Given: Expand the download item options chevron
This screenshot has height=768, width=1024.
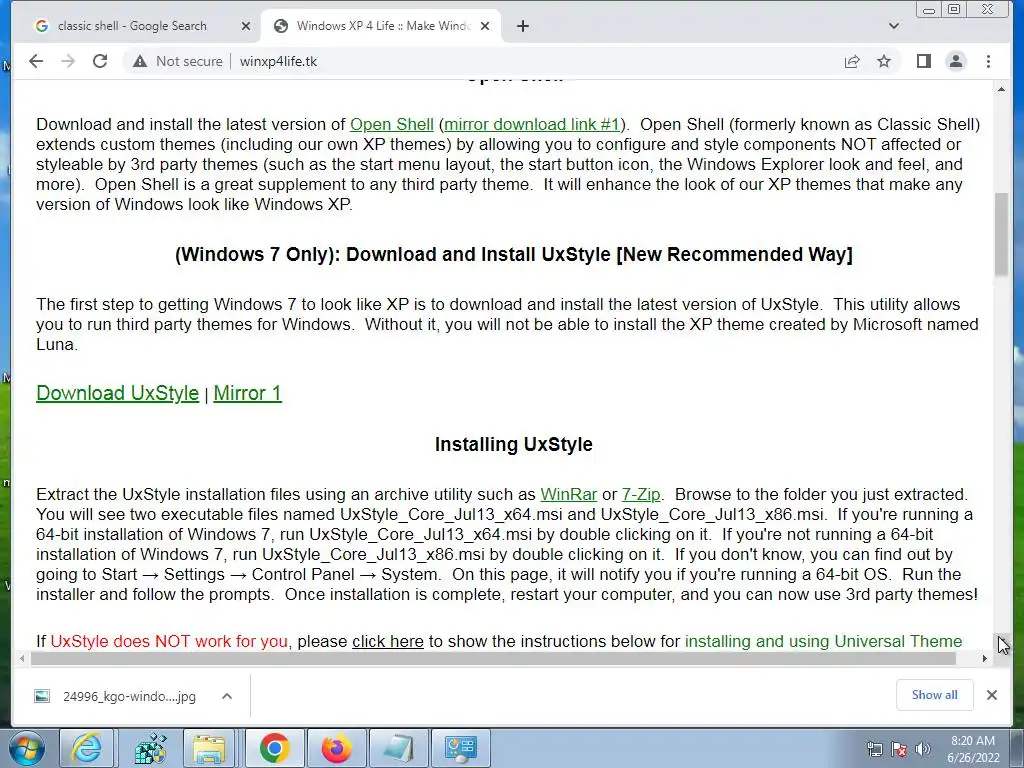Looking at the screenshot, I should (227, 696).
